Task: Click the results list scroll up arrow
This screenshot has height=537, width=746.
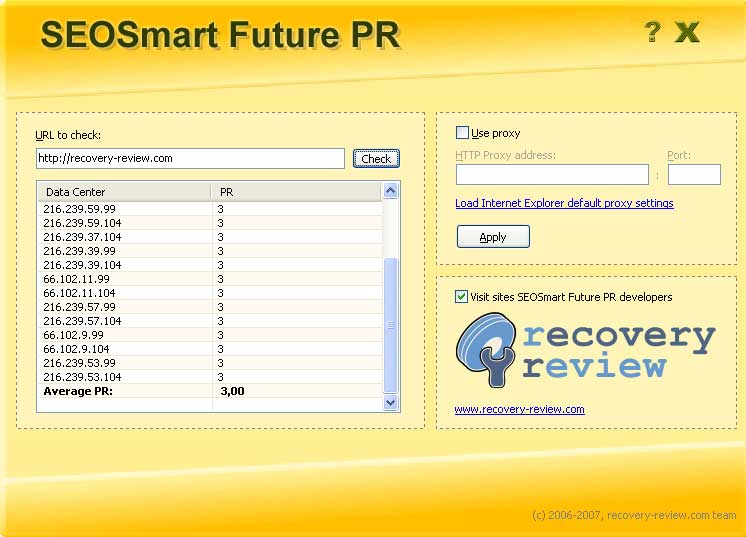Action: [391, 191]
